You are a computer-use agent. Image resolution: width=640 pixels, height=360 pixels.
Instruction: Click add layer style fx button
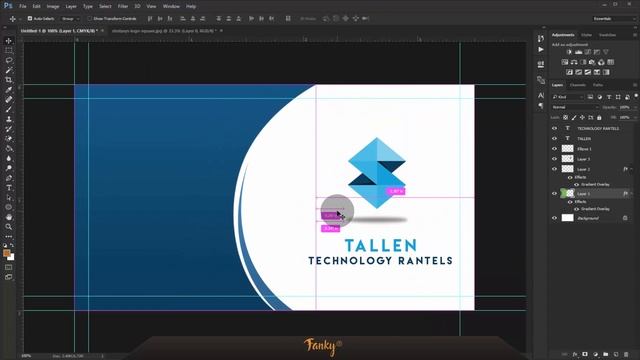pos(575,354)
